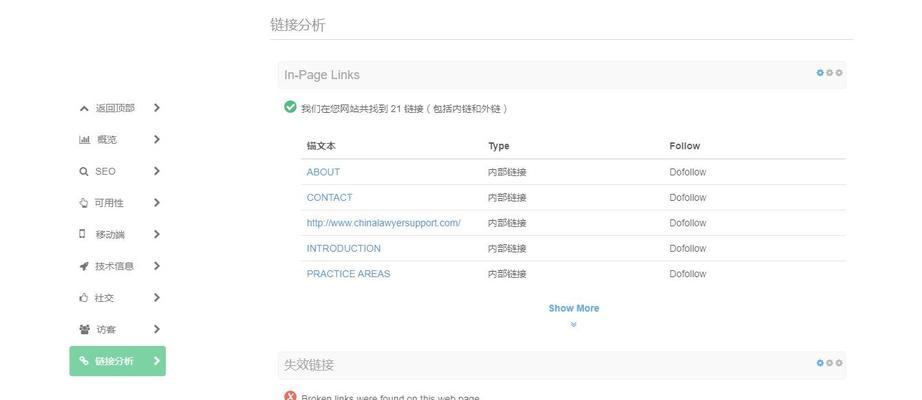Click the rocket icon beside 技术信息
The height and width of the screenshot is (400, 922).
(x=83, y=266)
